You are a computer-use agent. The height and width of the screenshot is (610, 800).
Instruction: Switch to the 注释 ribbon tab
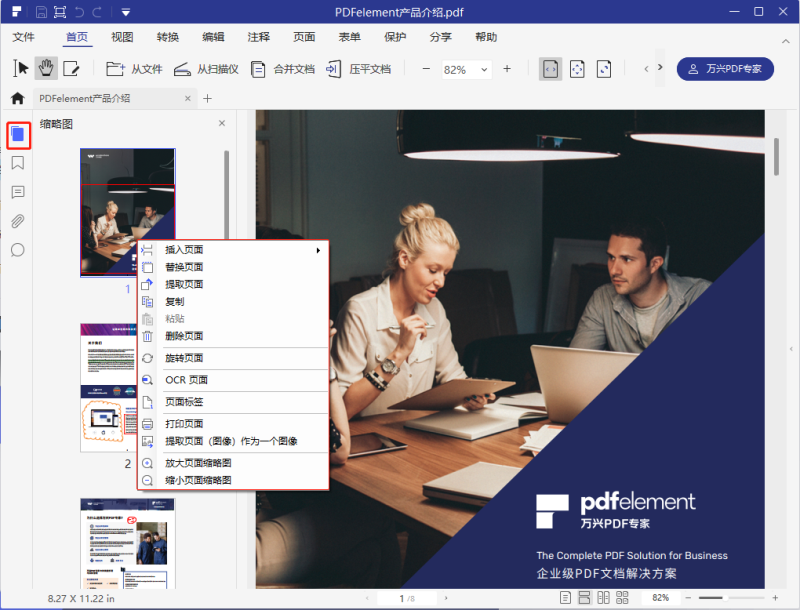pyautogui.click(x=259, y=37)
